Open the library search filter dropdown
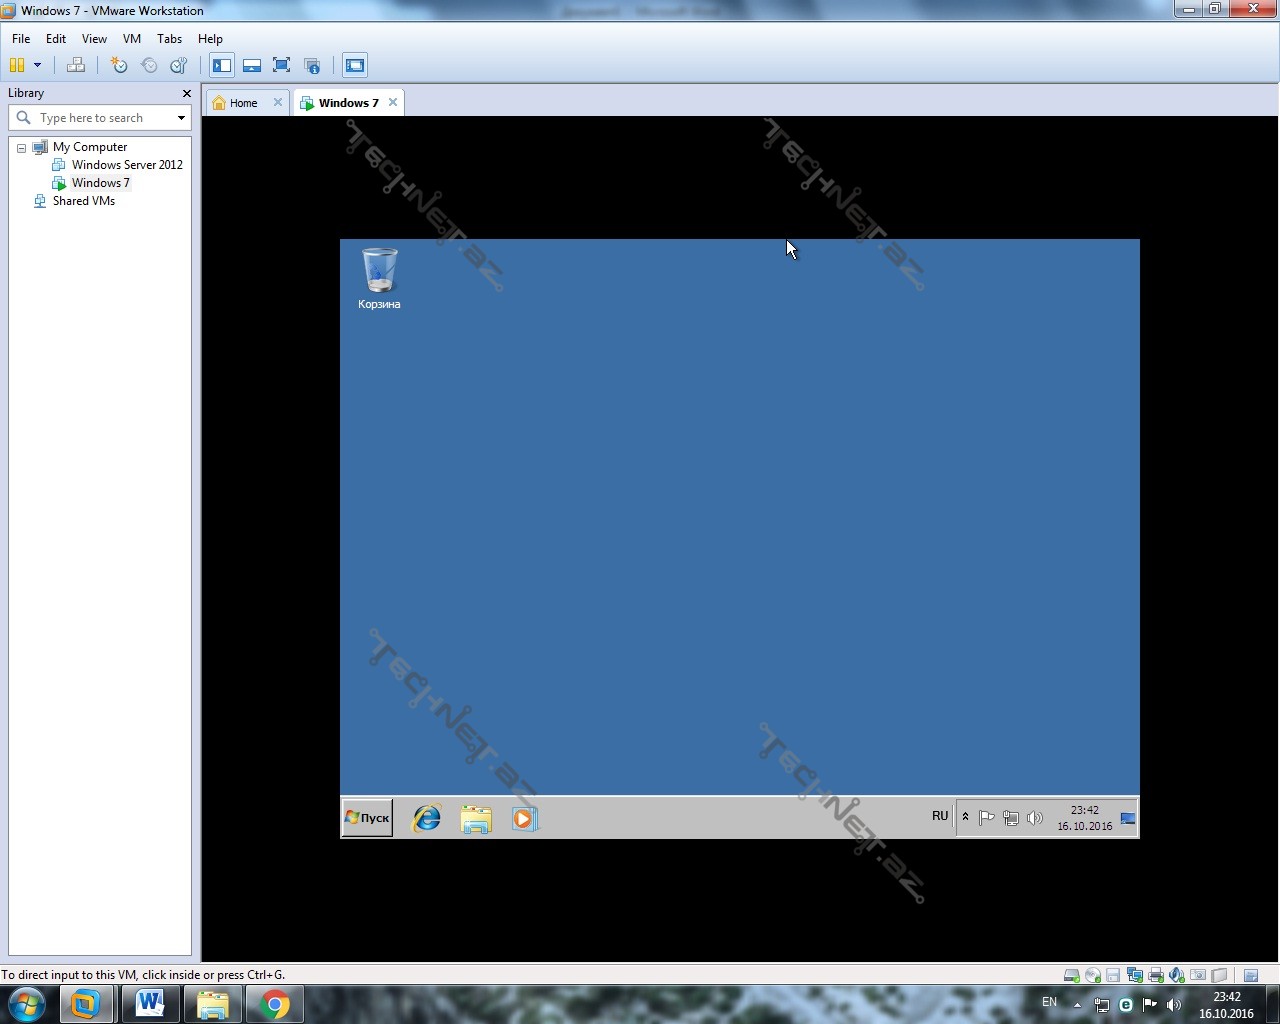 pyautogui.click(x=181, y=118)
